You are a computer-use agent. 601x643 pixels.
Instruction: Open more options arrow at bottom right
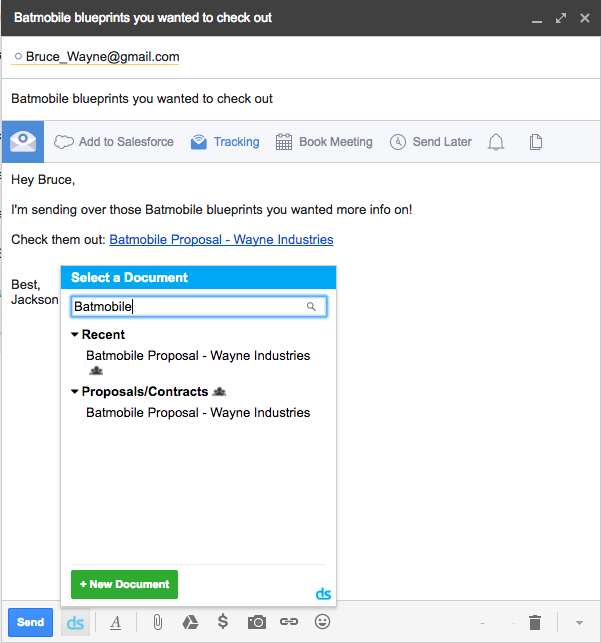coord(579,623)
